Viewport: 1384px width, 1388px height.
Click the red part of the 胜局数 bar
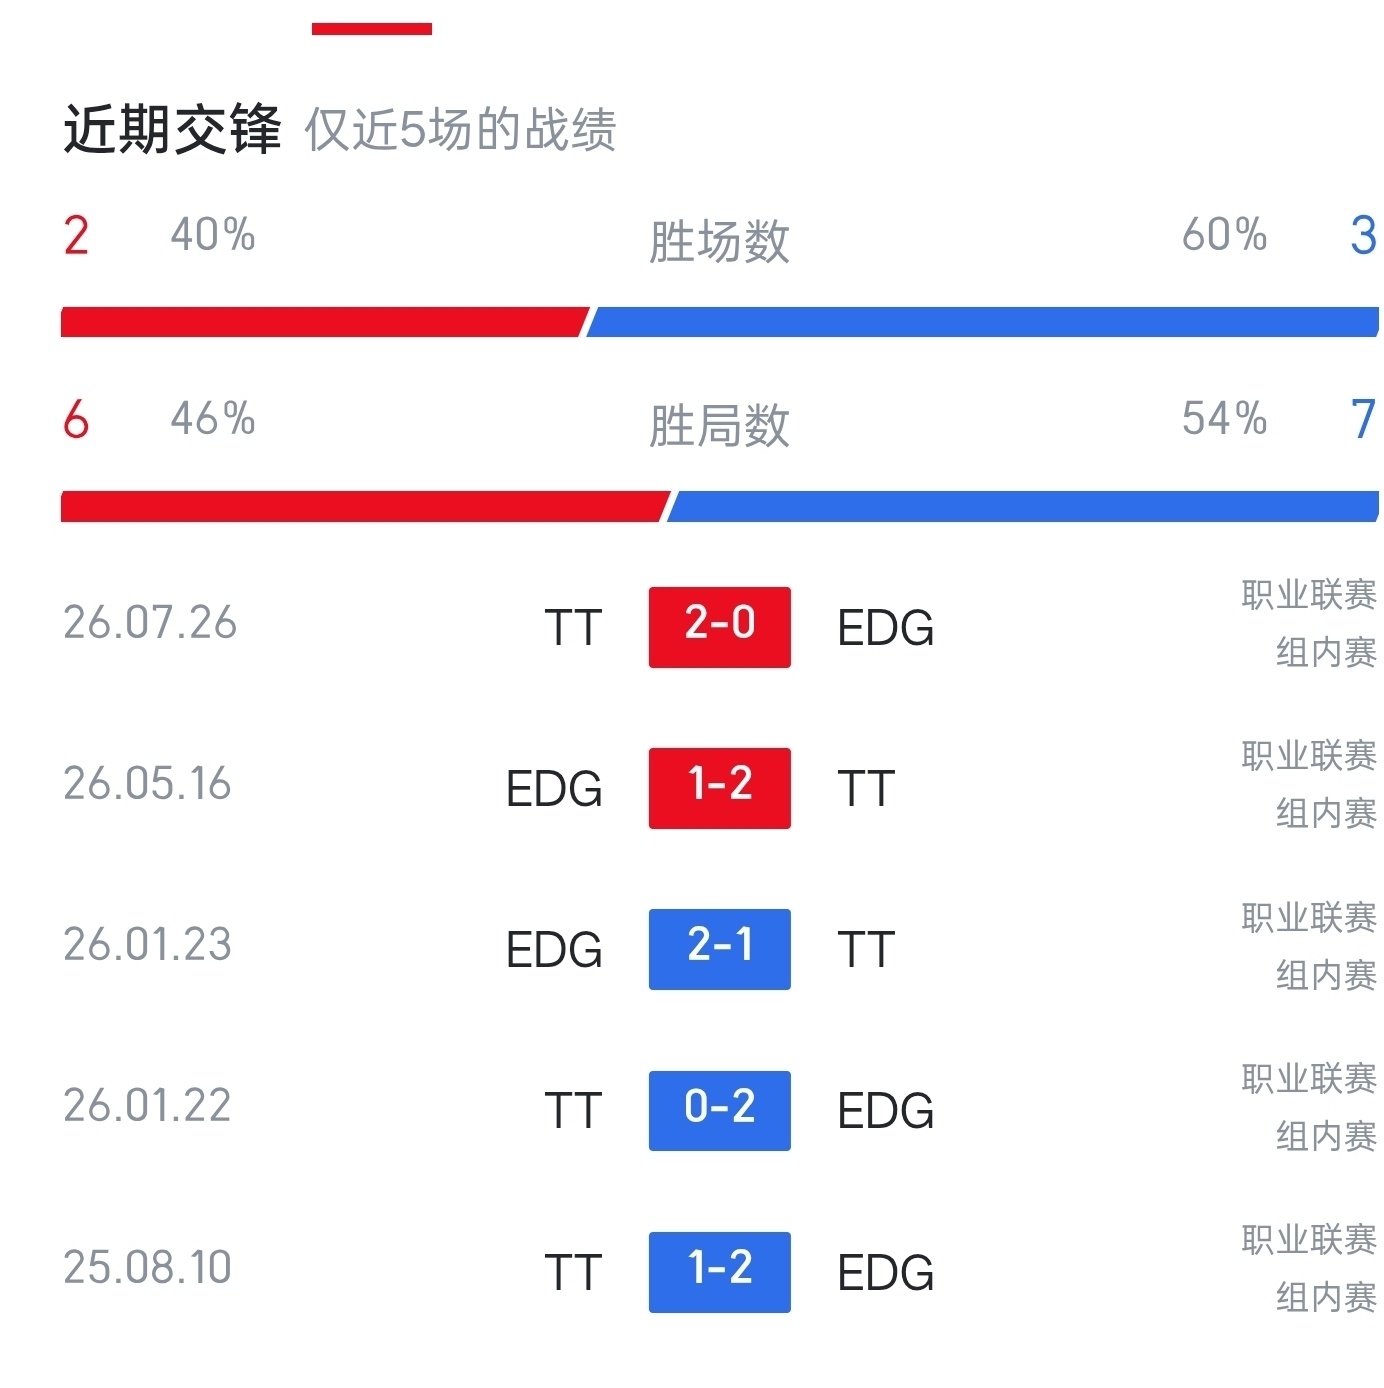(x=365, y=506)
